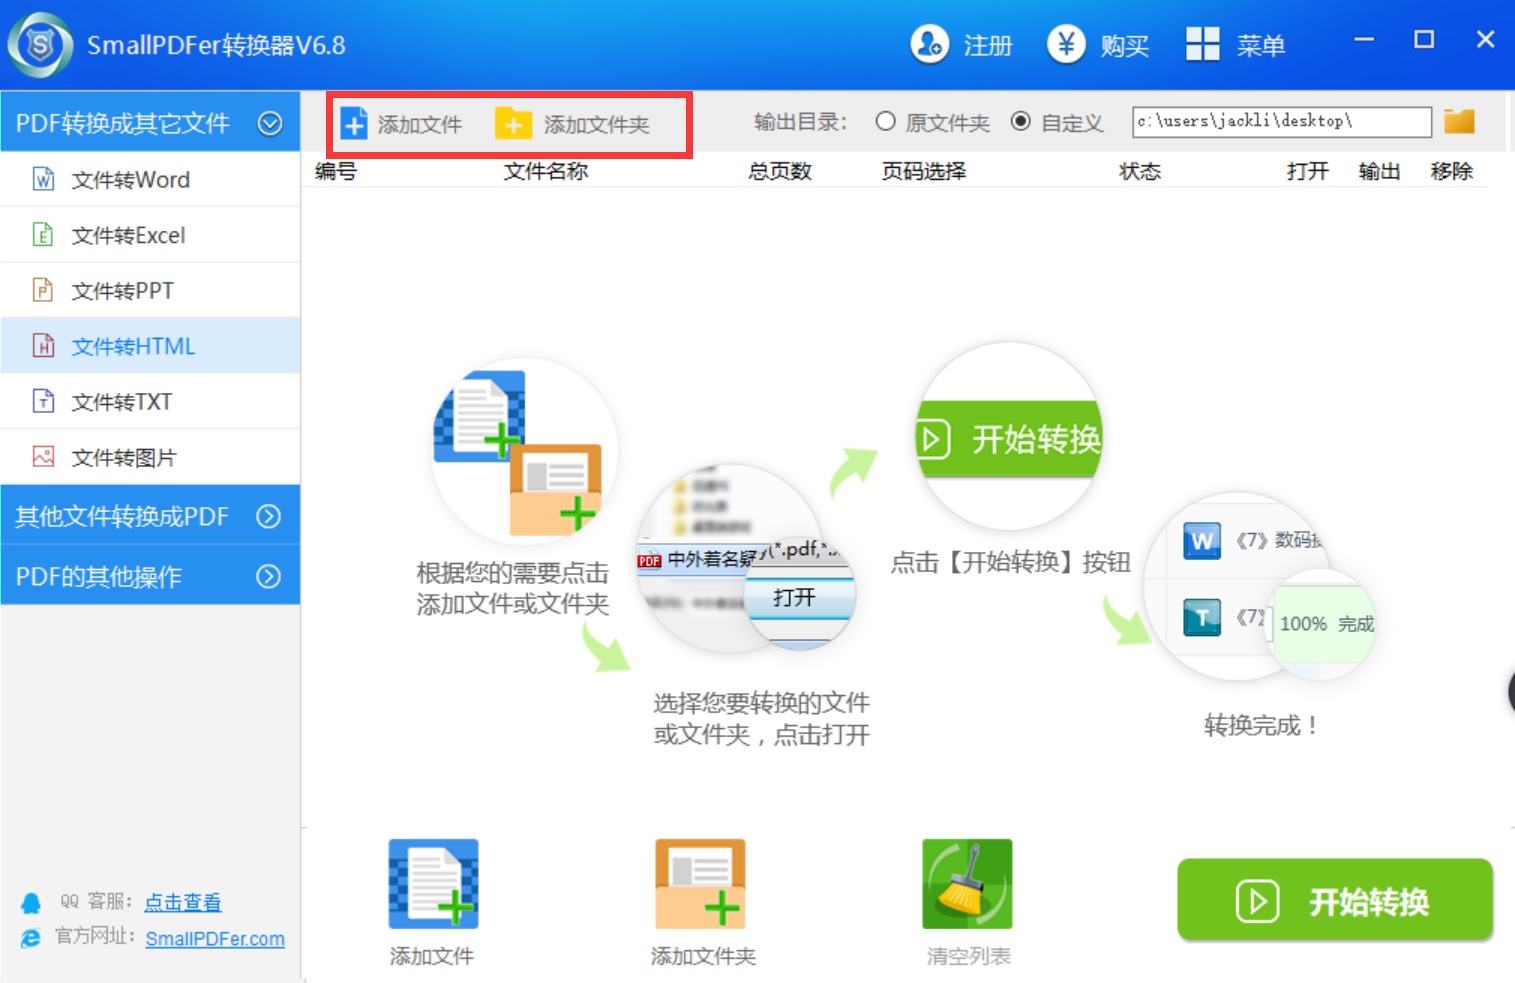Click the QQ bell customer service icon
This screenshot has width=1515, height=983.
31,903
